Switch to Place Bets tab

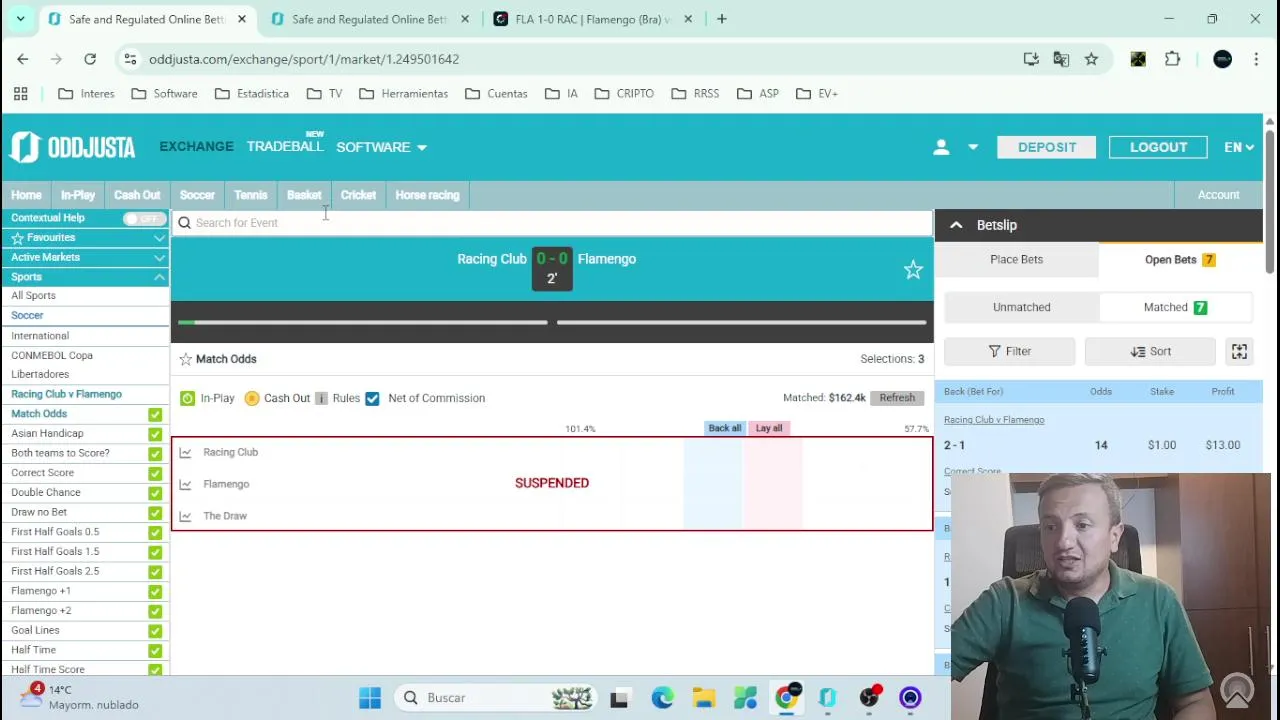point(1016,259)
